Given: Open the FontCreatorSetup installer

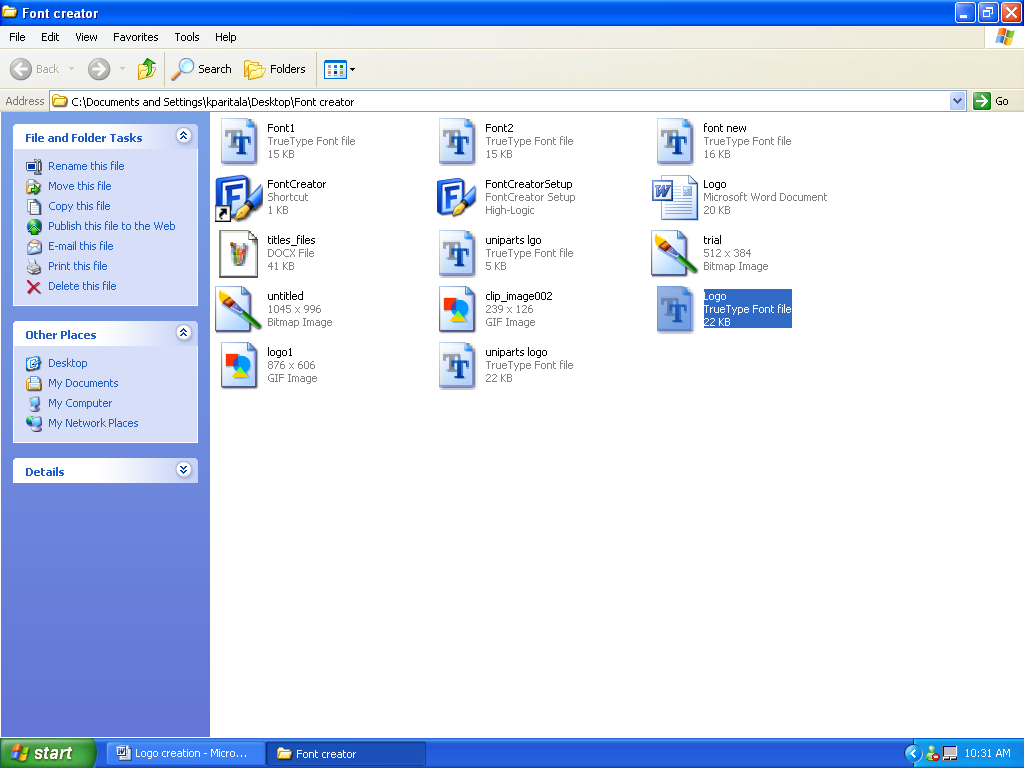Looking at the screenshot, I should click(457, 197).
